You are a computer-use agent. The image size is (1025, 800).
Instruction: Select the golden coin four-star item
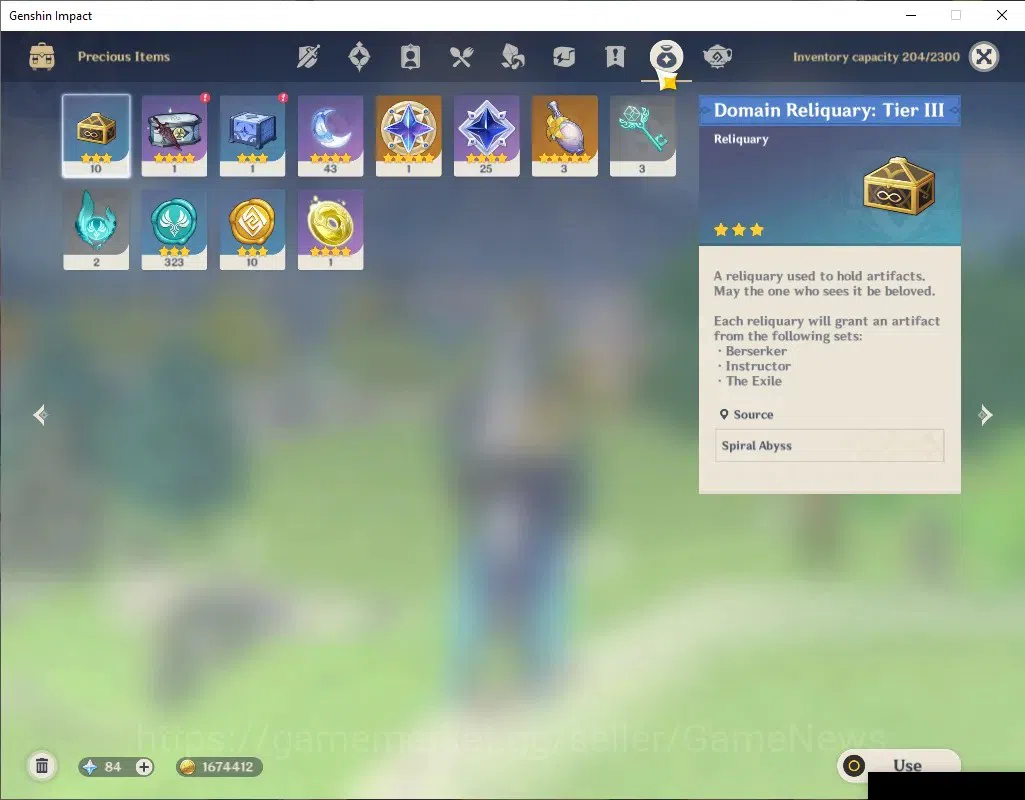(330, 229)
